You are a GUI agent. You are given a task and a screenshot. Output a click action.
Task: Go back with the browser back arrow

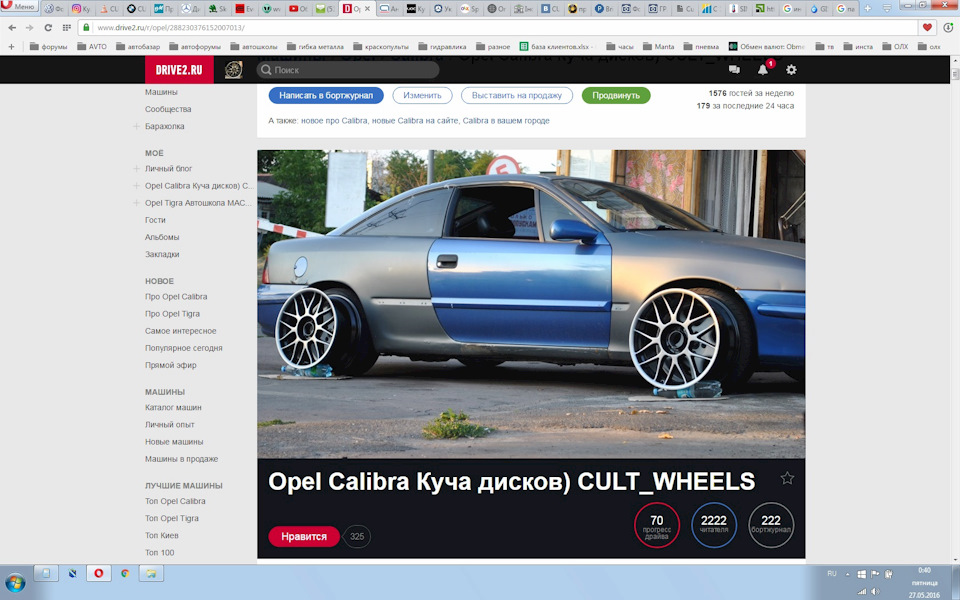coord(12,28)
